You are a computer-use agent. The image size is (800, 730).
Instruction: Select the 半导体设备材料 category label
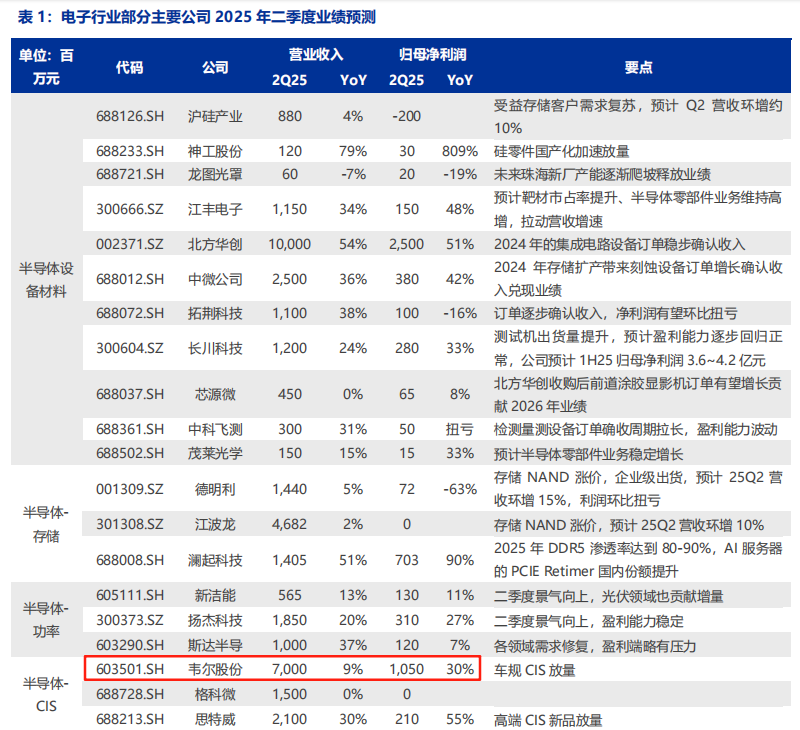point(46,280)
